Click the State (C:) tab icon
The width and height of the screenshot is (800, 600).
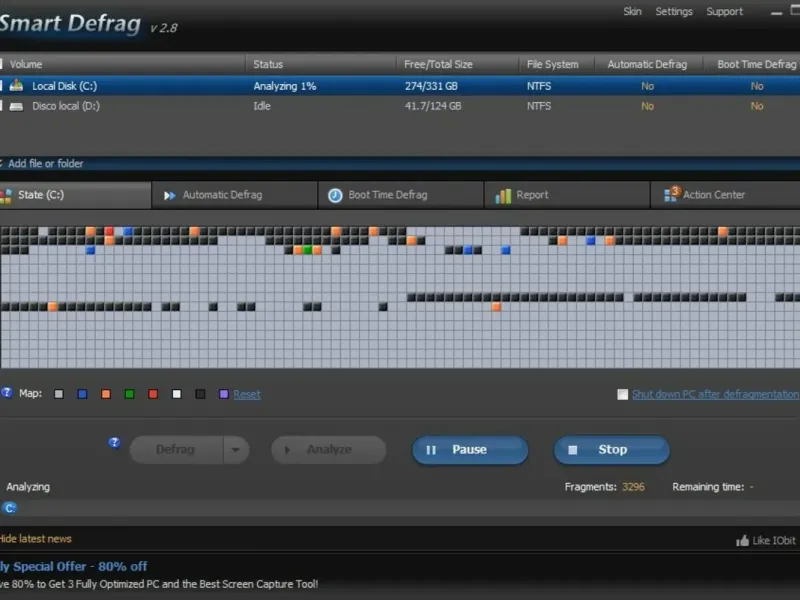[x=6, y=196]
